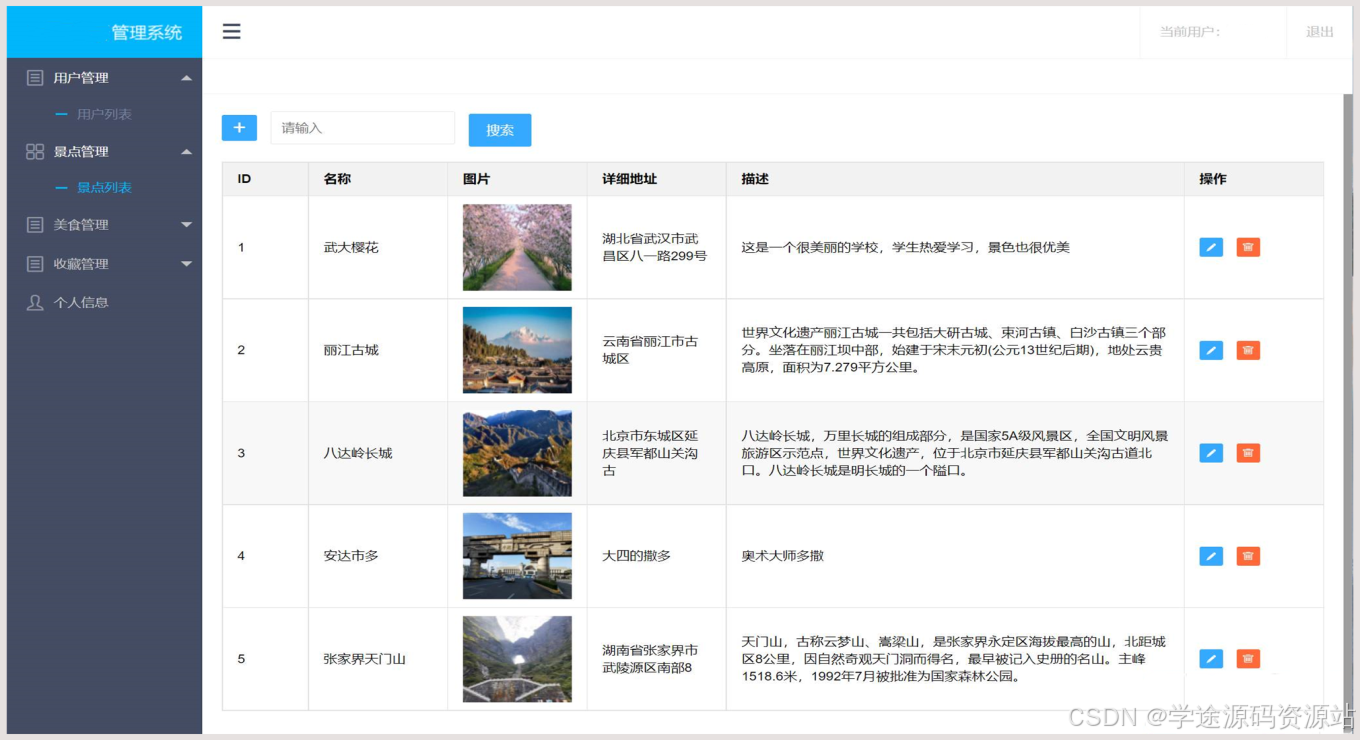Image resolution: width=1360 pixels, height=740 pixels.
Task: Click the name cell 八达岭长城
Action: coord(358,453)
